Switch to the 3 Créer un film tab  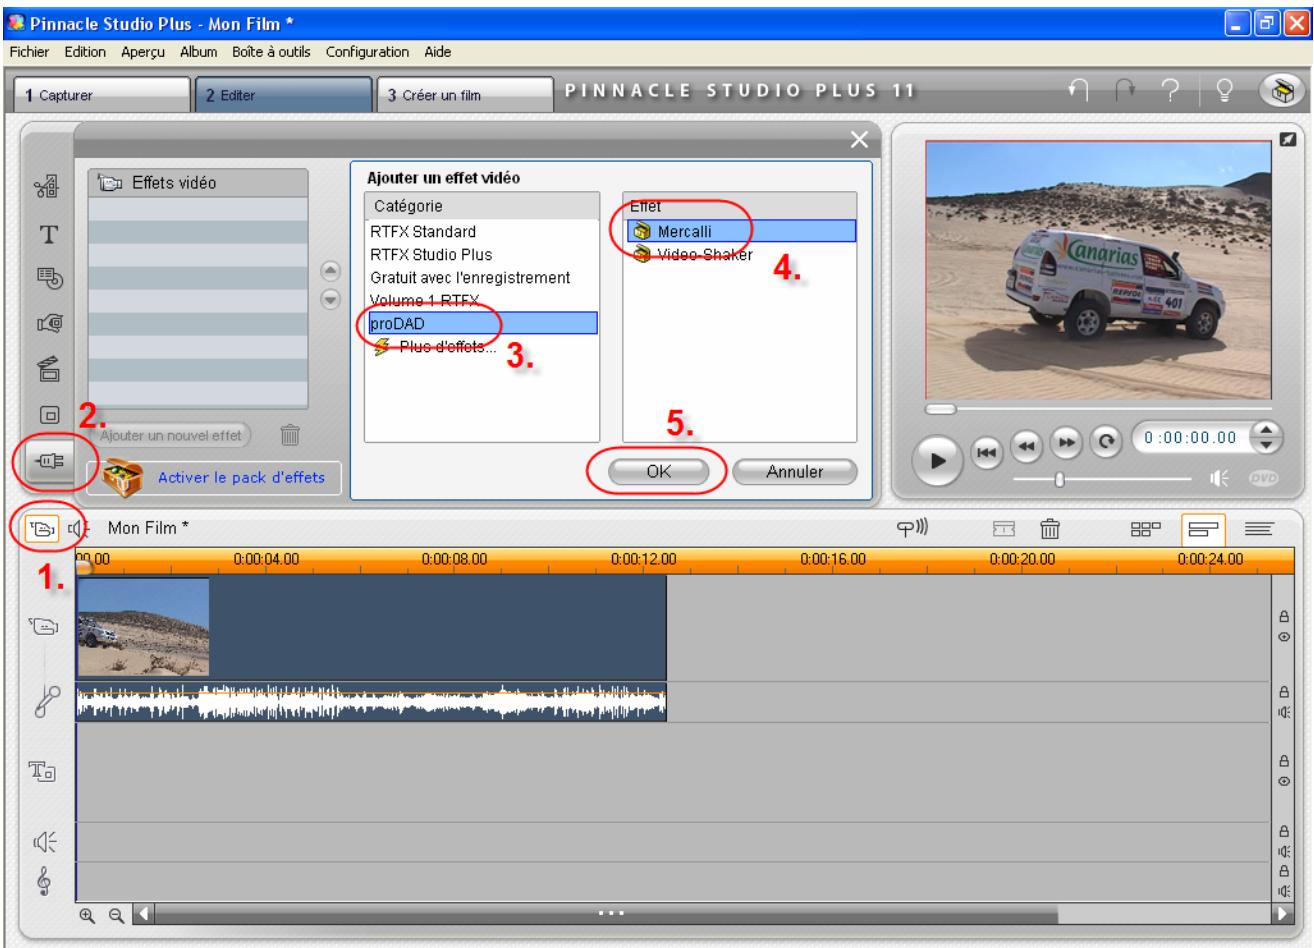click(x=464, y=95)
